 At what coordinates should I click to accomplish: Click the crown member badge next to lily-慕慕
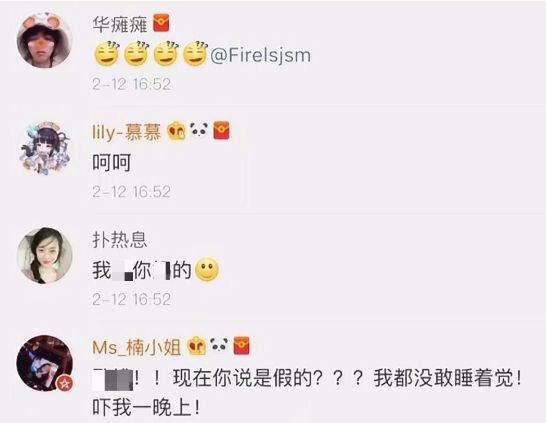[x=177, y=131]
